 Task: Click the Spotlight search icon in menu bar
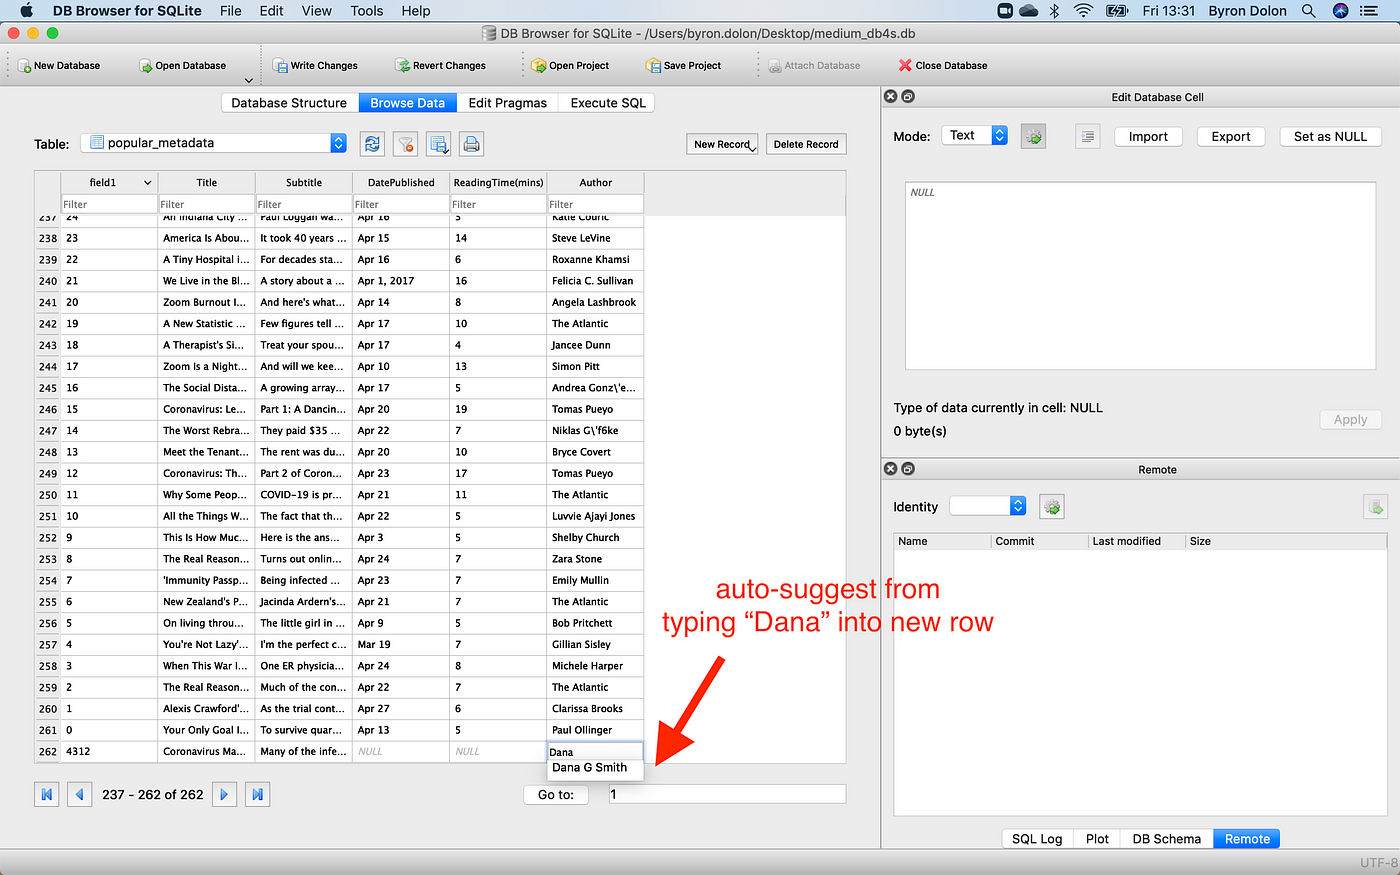1308,11
